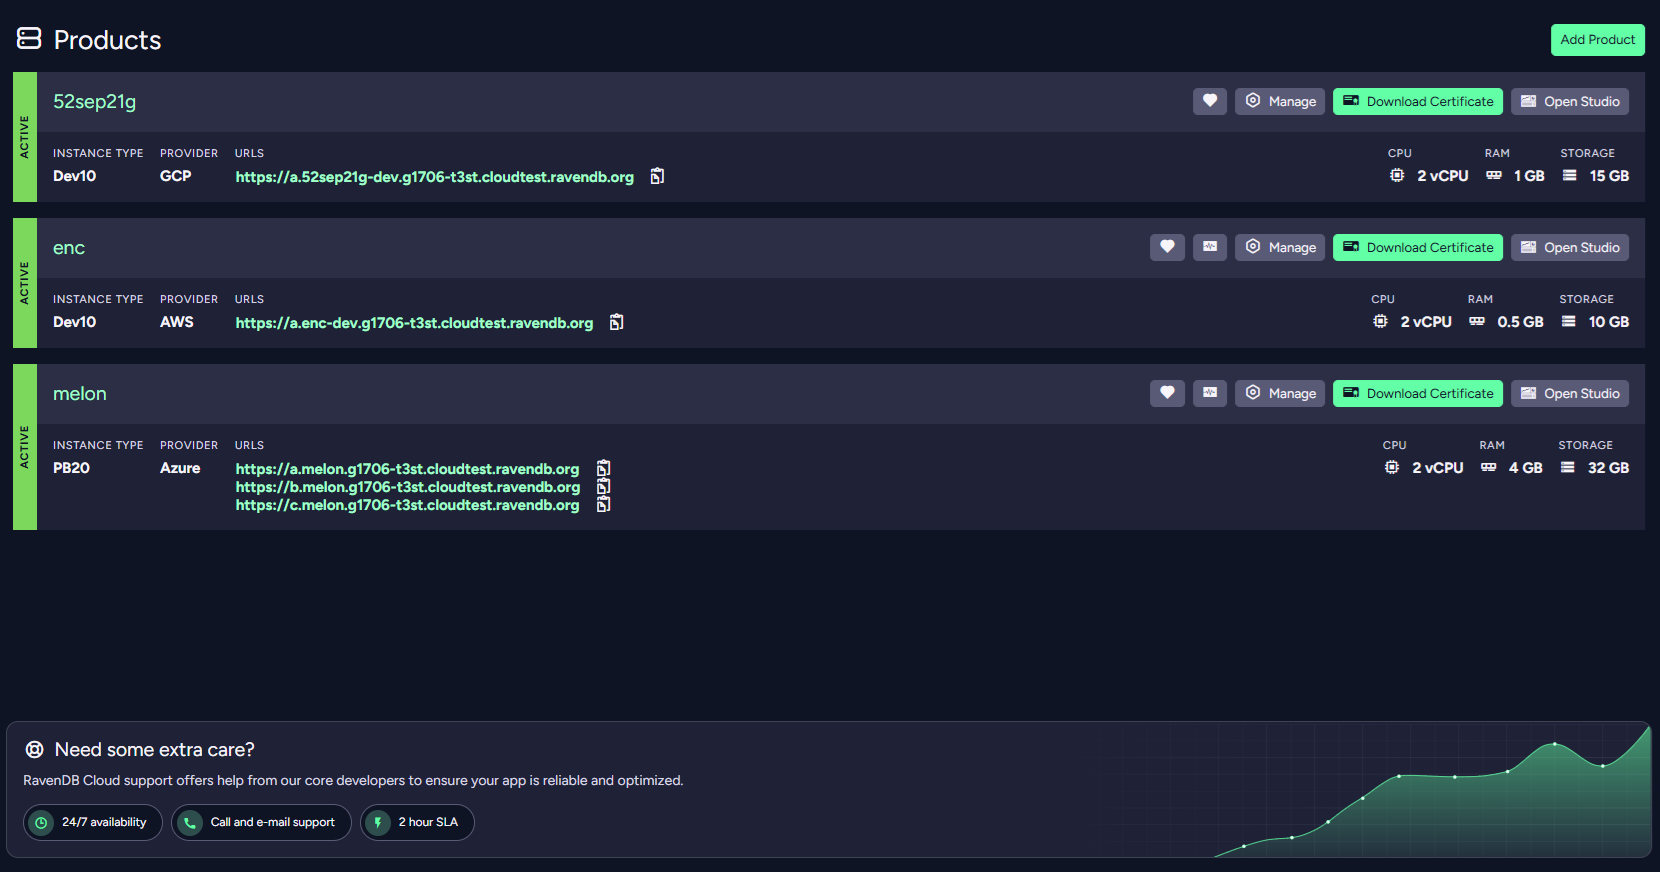The image size is (1660, 872).
Task: Download Certificate for enc
Action: pos(1418,247)
